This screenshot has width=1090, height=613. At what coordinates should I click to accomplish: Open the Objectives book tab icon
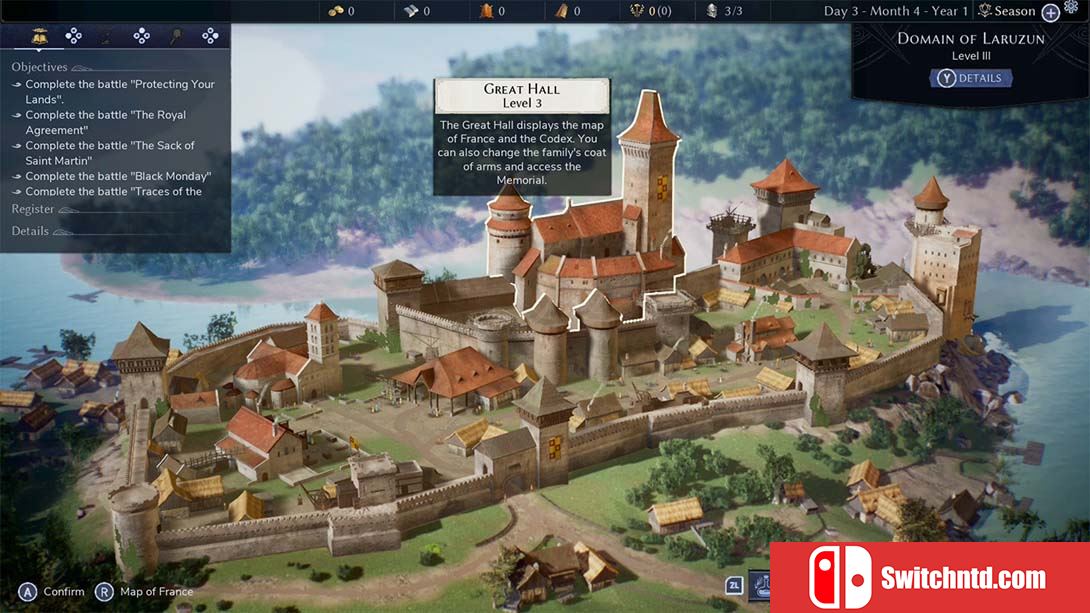40,36
